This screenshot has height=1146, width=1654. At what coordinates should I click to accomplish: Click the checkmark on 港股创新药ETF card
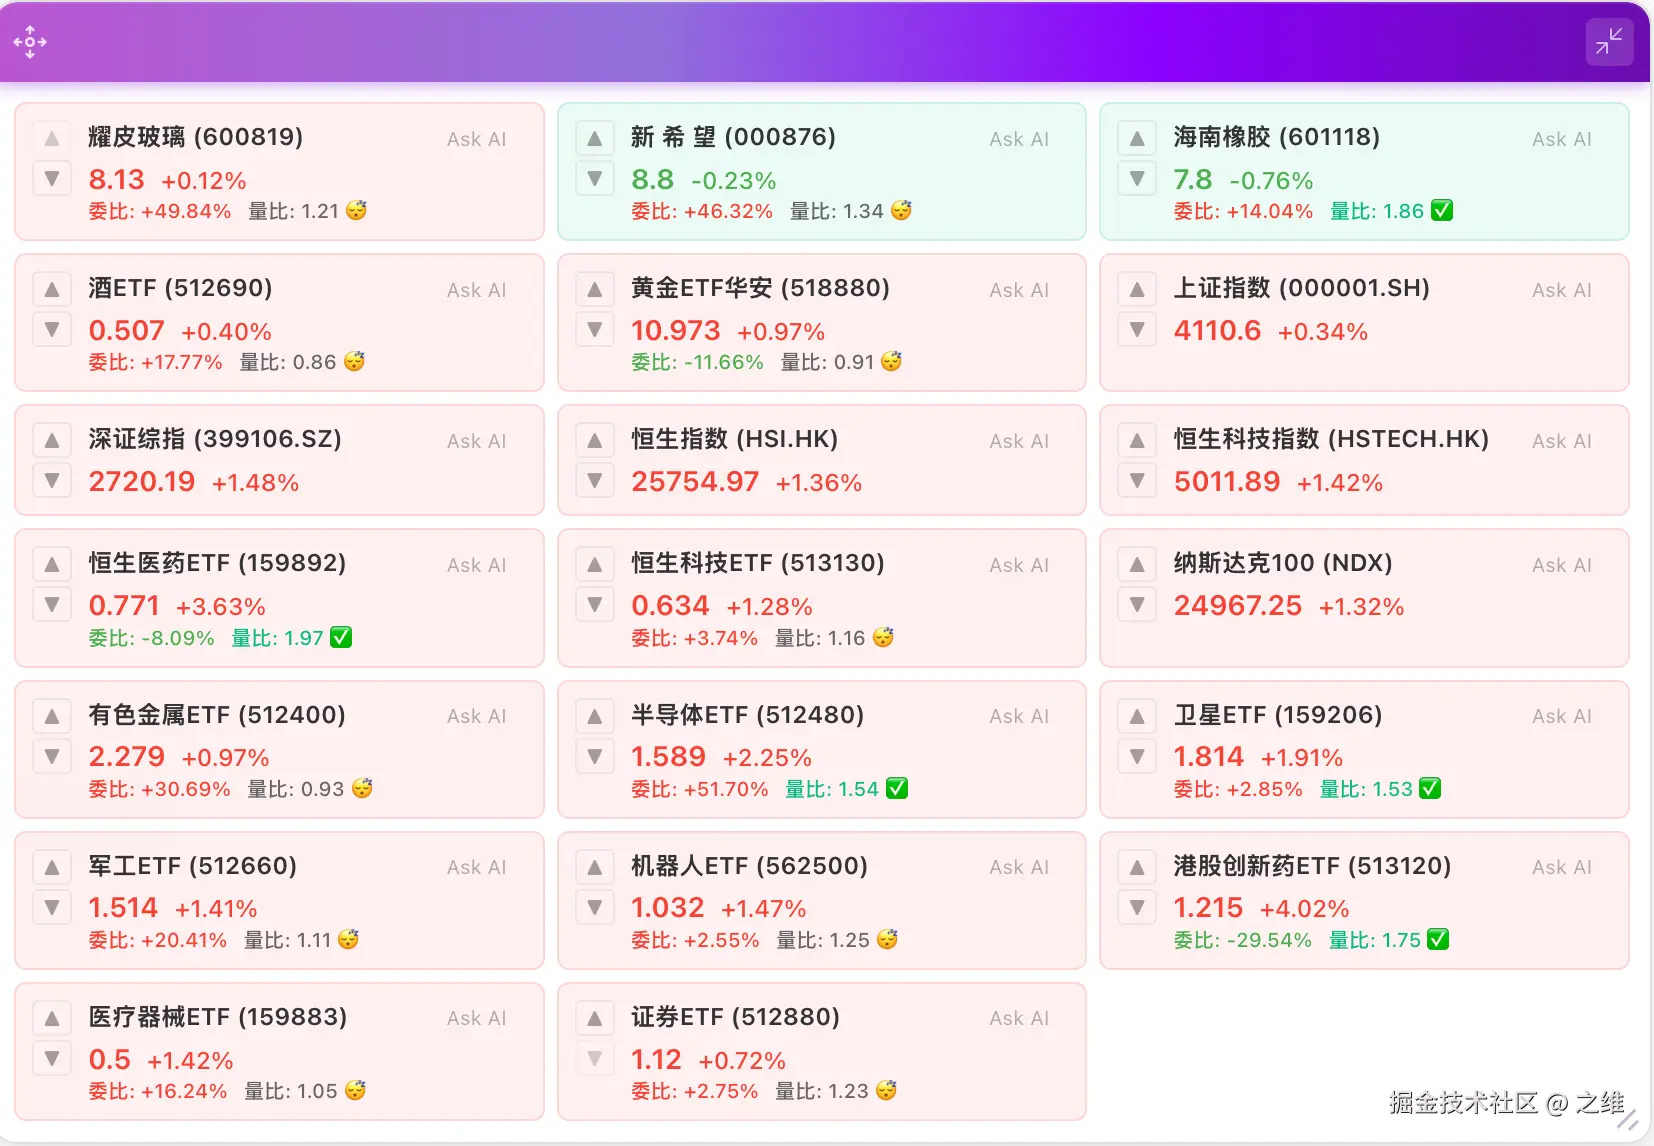click(x=1437, y=939)
